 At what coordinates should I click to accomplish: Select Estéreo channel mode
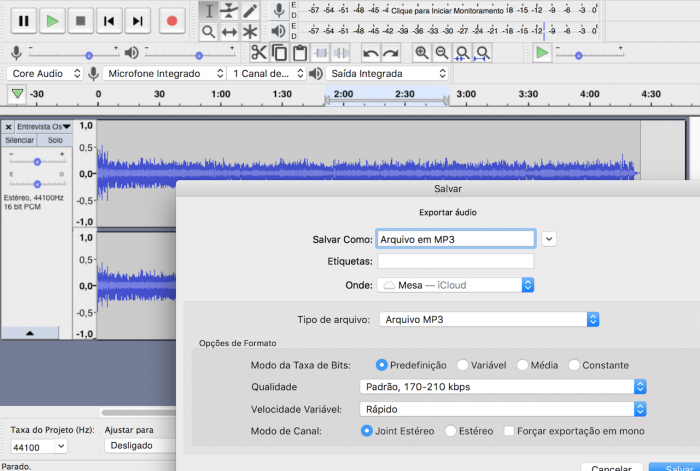[450, 431]
